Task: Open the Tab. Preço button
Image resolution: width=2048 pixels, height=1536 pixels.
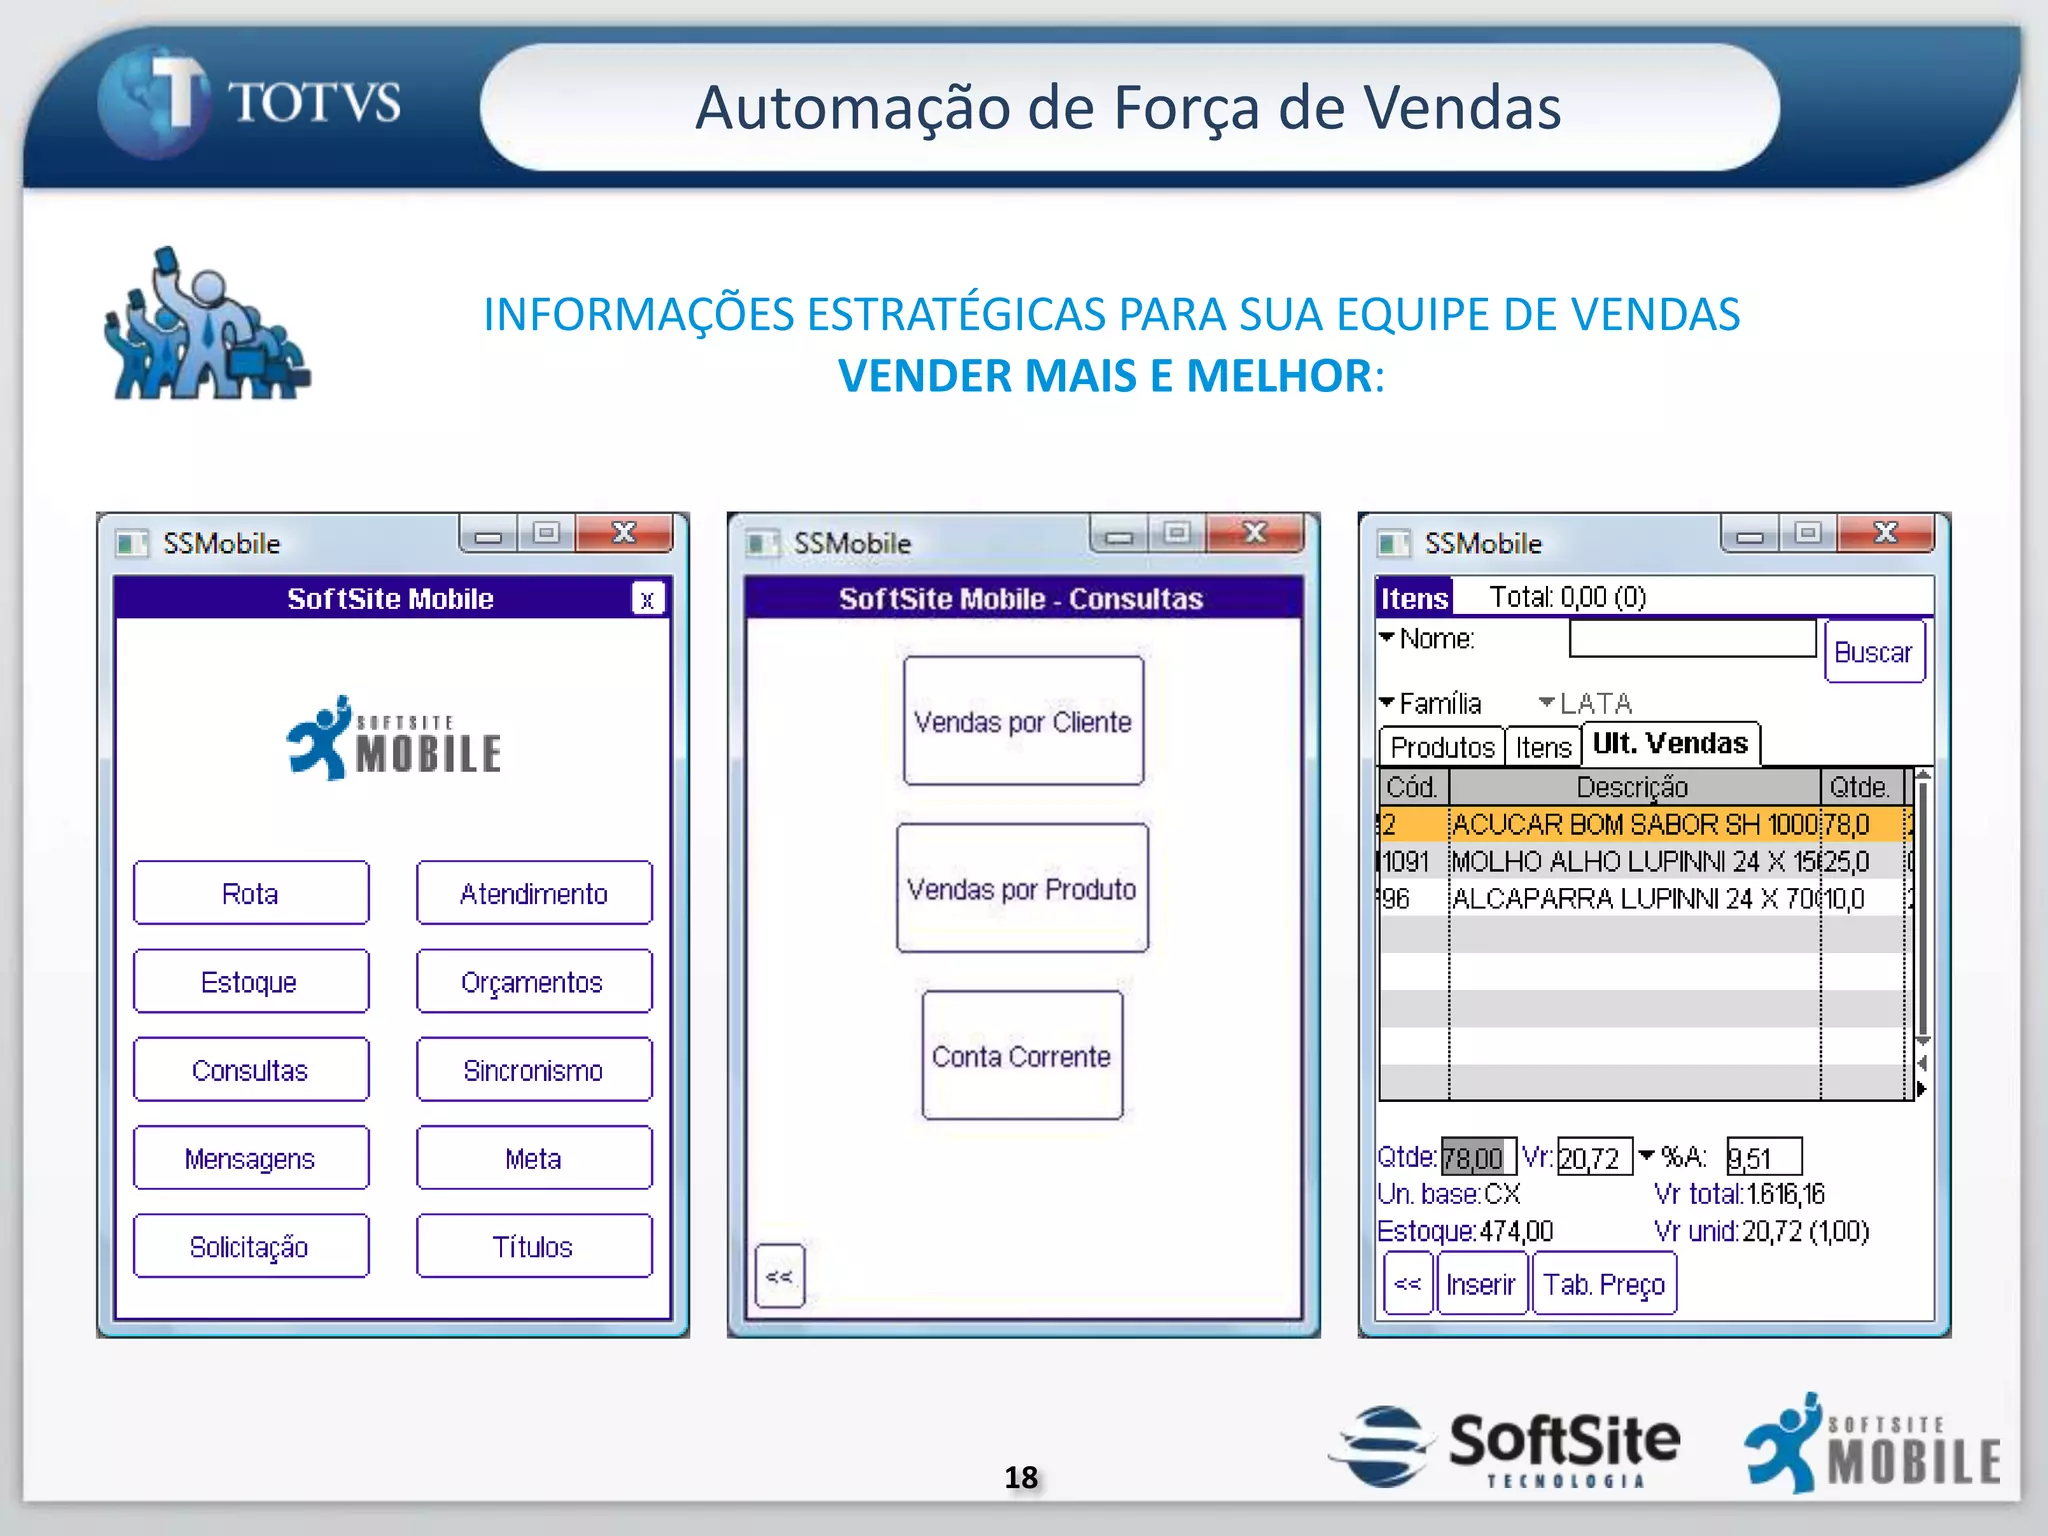Action: coord(1604,1283)
